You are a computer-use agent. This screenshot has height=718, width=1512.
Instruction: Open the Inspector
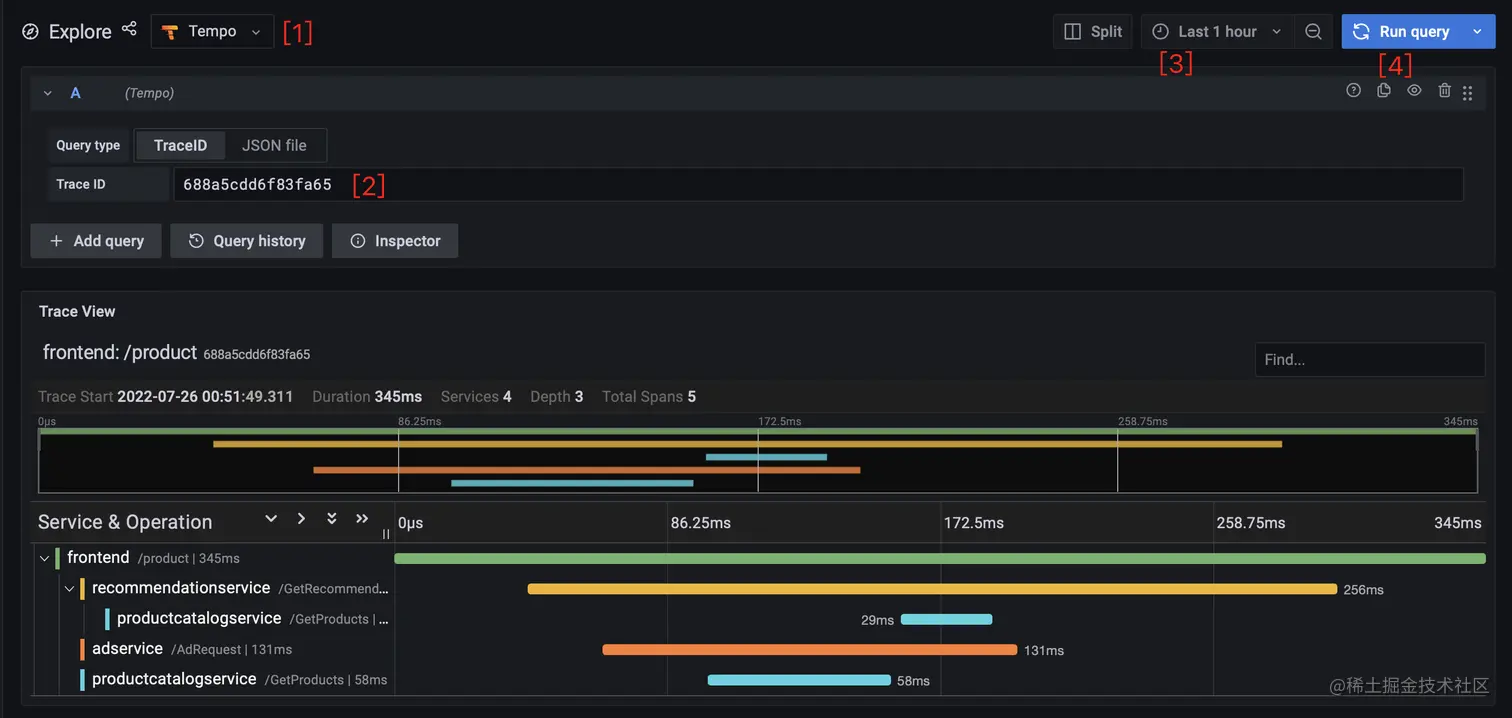point(395,241)
